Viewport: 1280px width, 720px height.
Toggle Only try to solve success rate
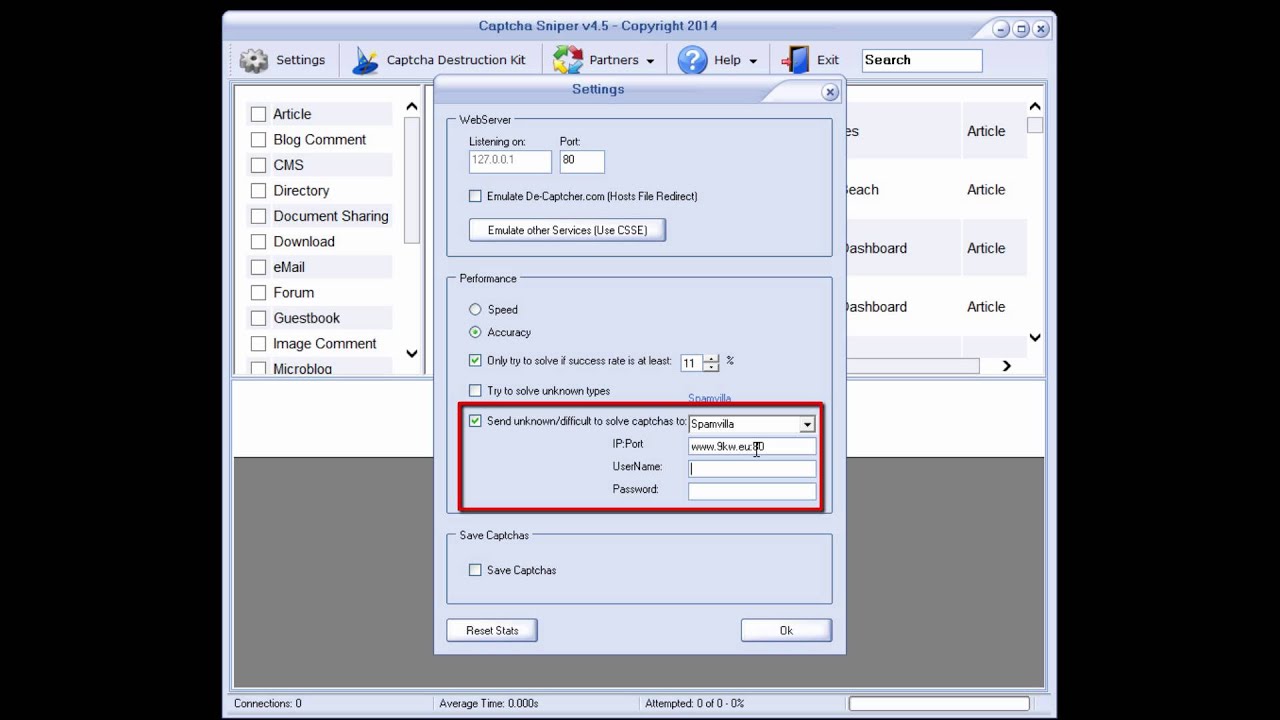(475, 360)
